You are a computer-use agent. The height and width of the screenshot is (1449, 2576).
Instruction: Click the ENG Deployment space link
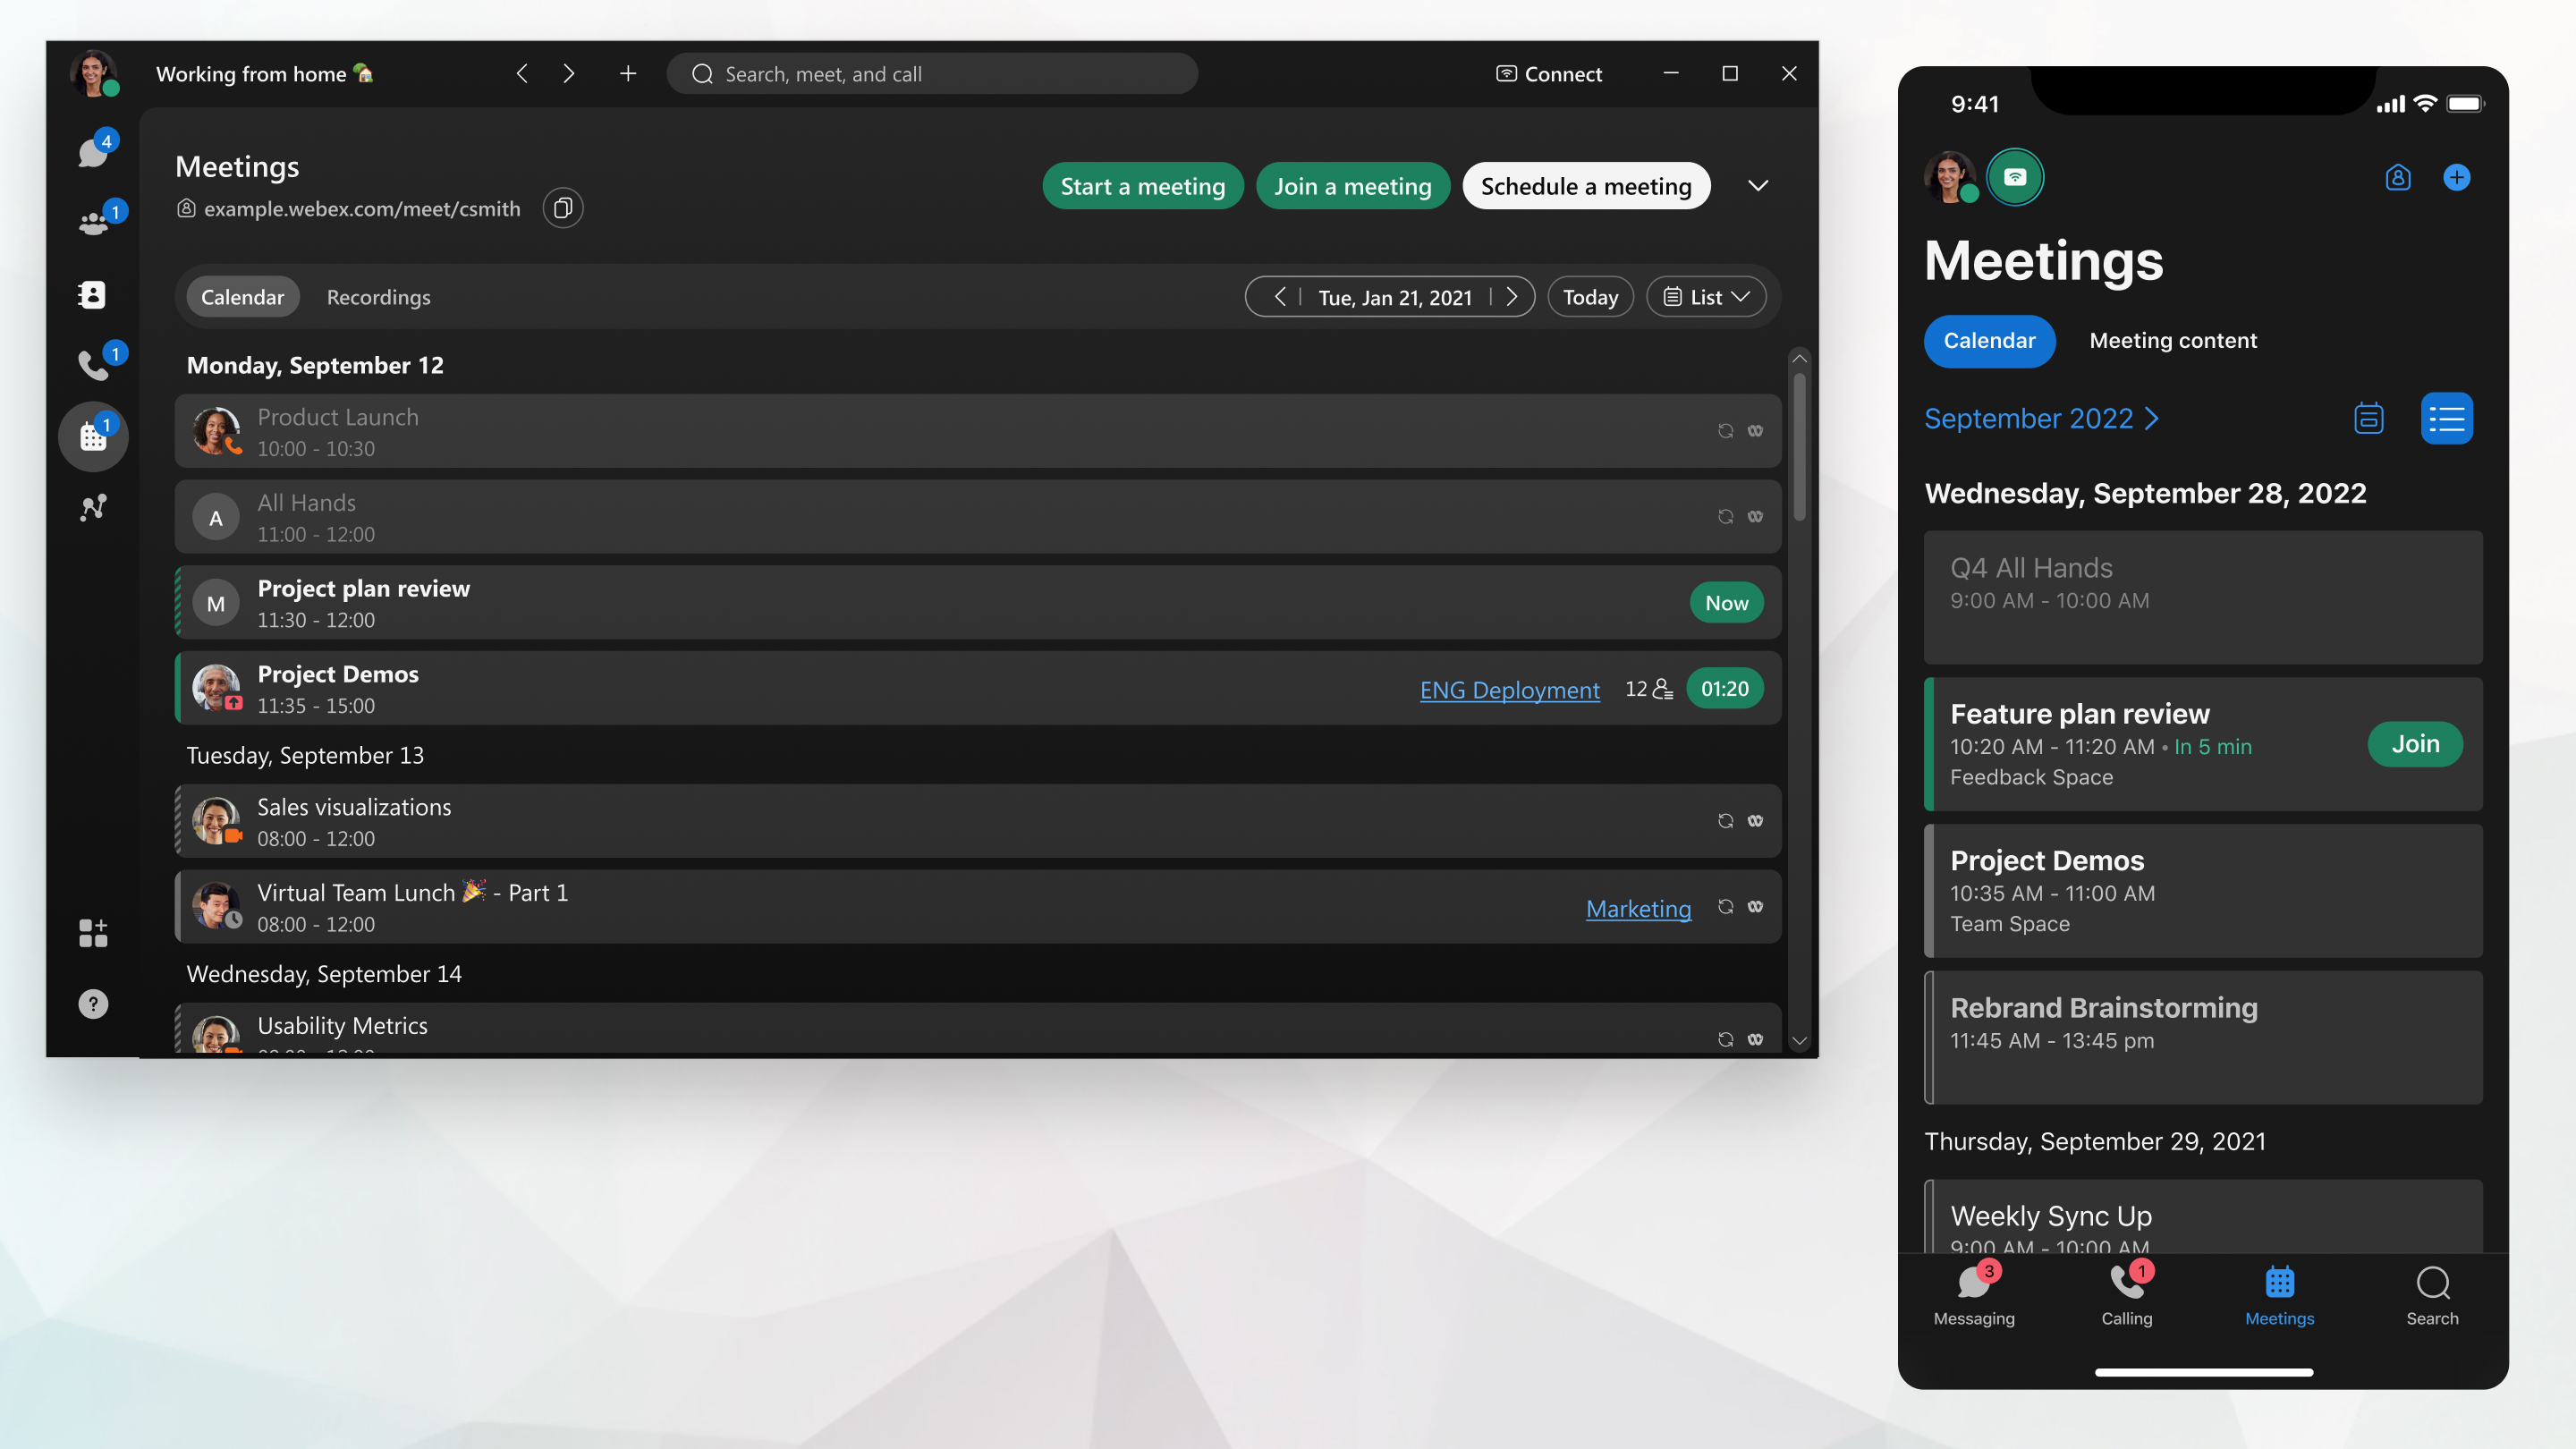1511,690
